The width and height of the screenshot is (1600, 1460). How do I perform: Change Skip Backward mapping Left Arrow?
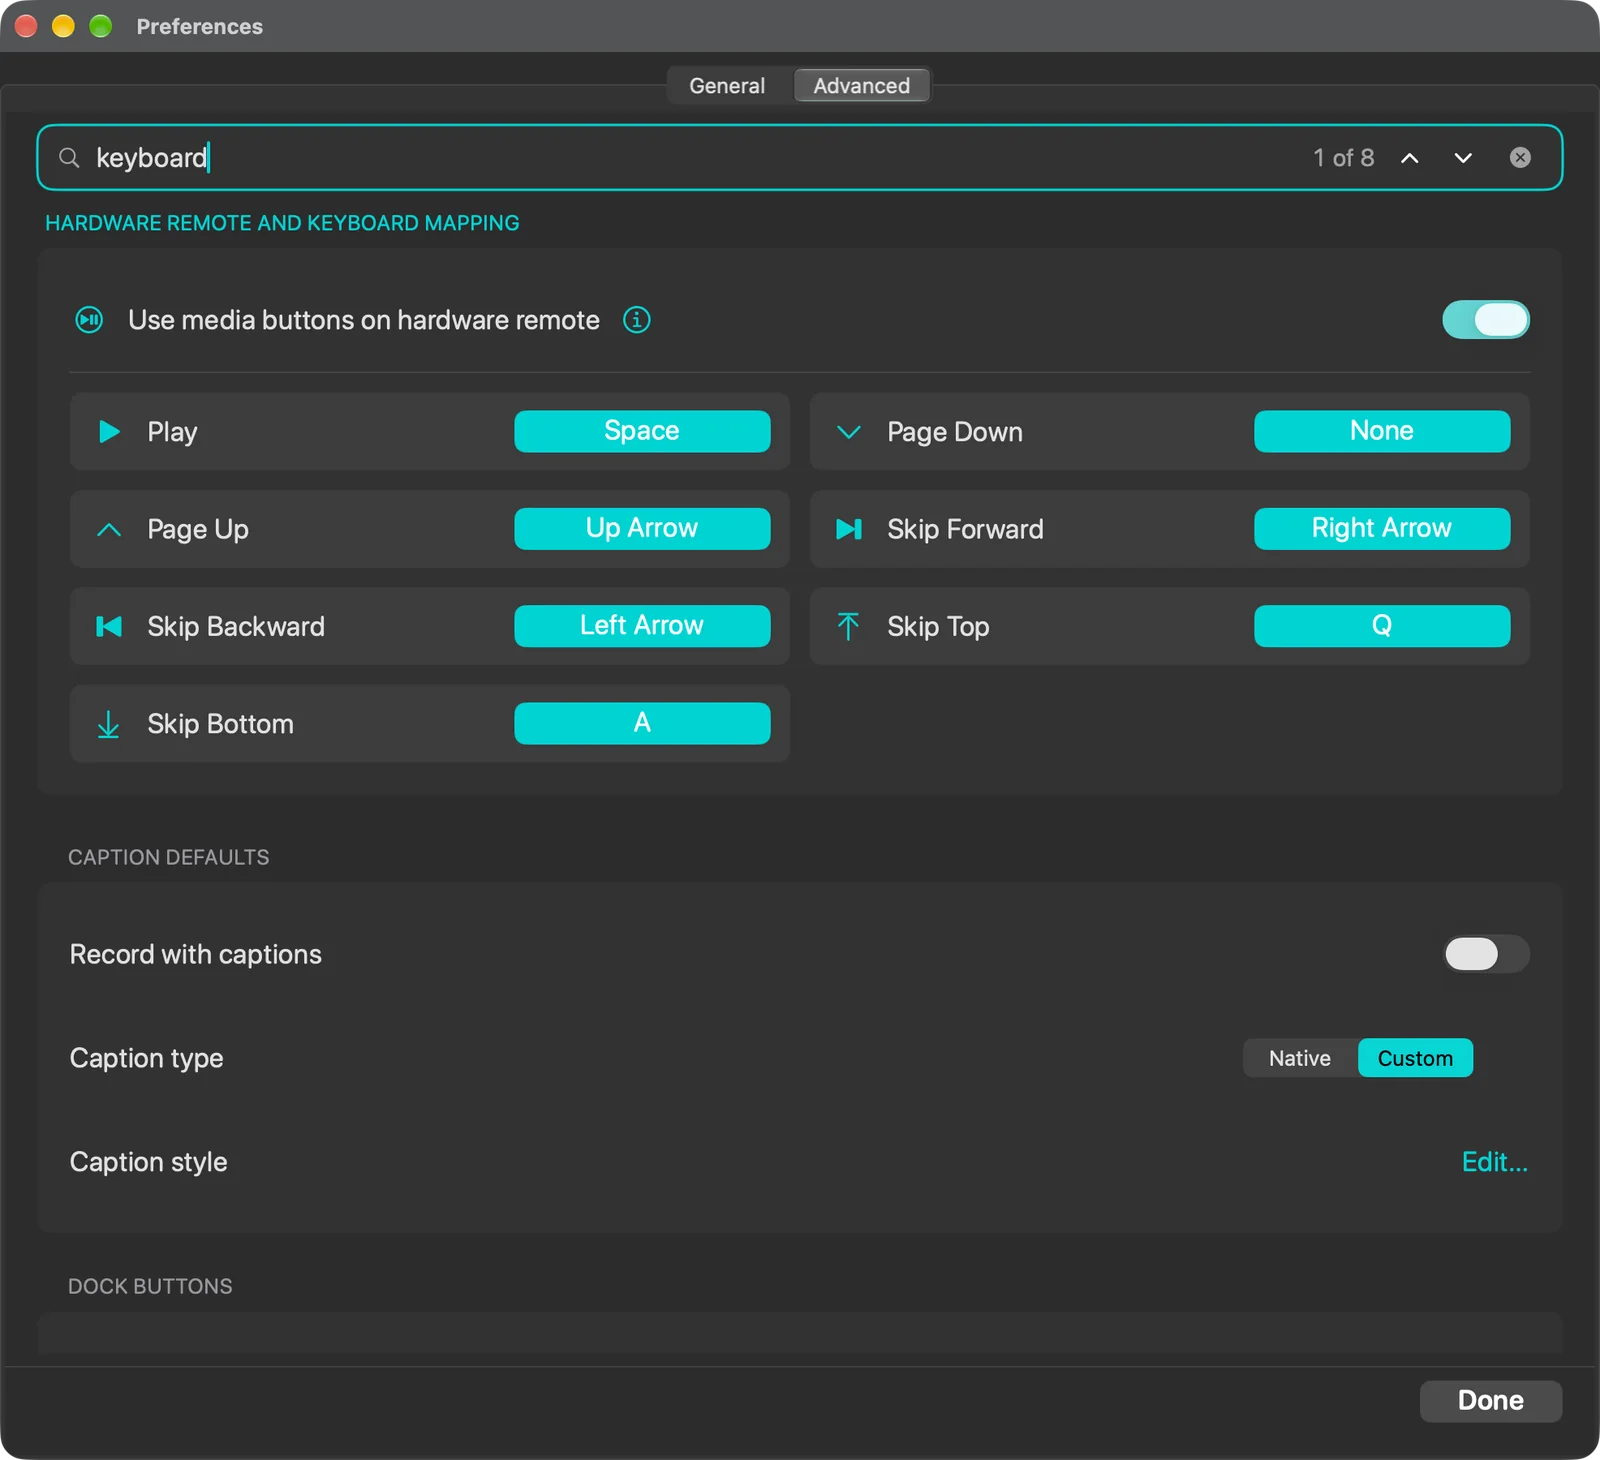(642, 626)
